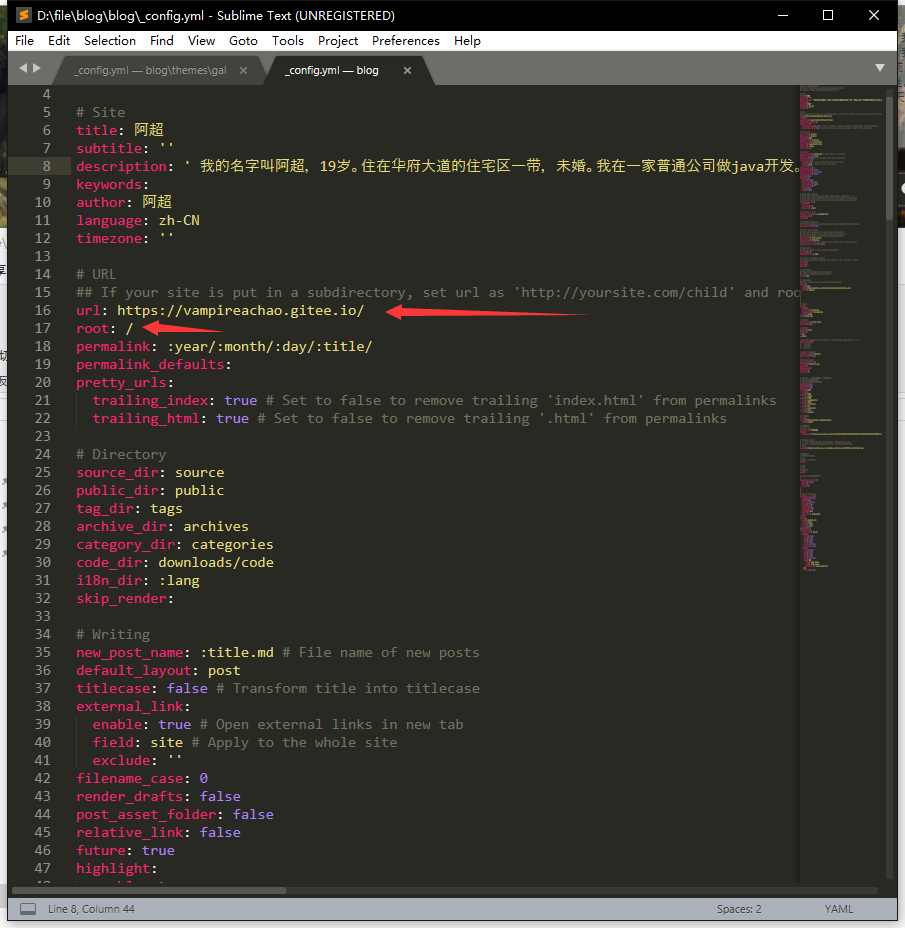905x928 pixels.
Task: Open the tab list dropdown arrow
Action: pos(880,68)
